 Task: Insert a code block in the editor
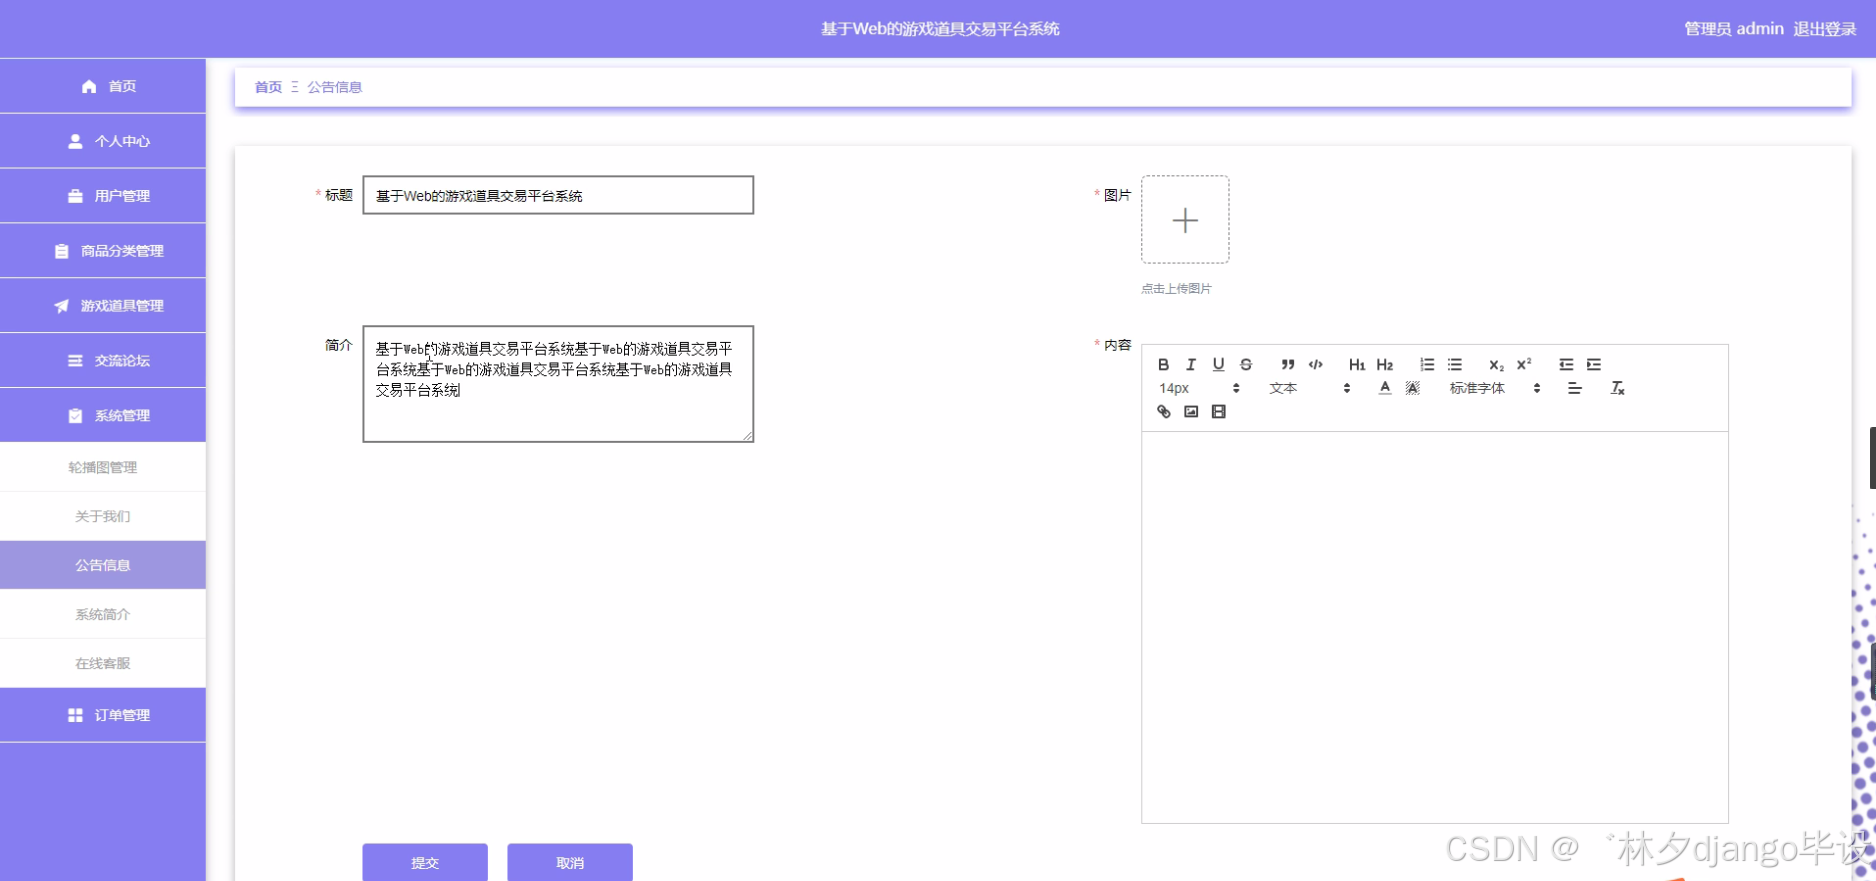point(1316,365)
